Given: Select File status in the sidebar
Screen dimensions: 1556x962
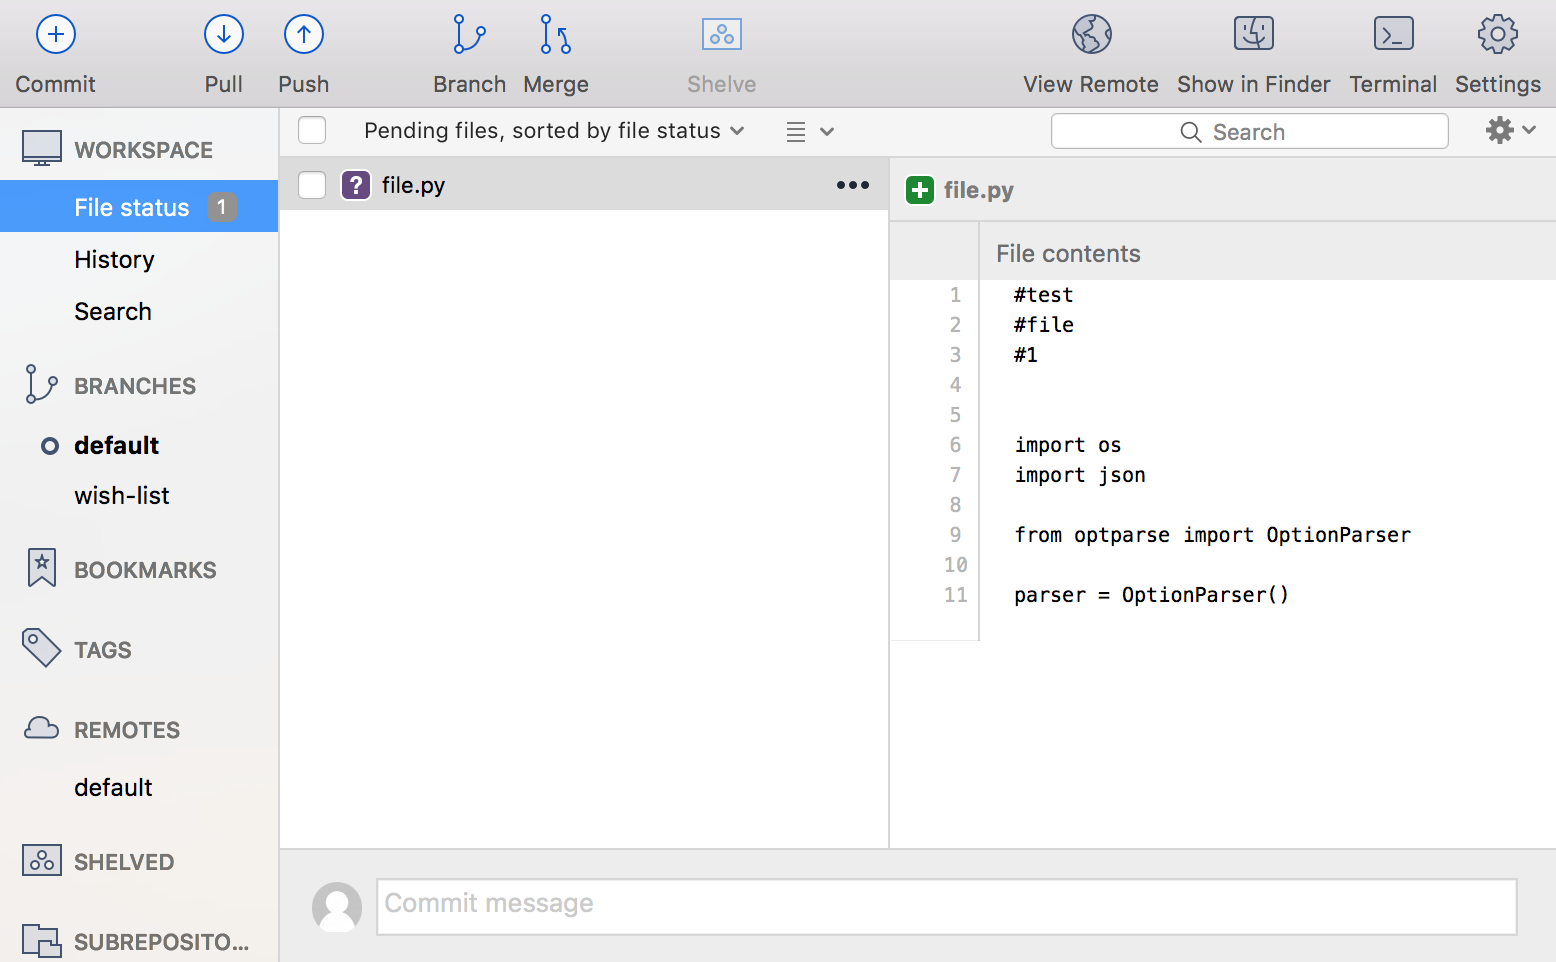Looking at the screenshot, I should [131, 207].
